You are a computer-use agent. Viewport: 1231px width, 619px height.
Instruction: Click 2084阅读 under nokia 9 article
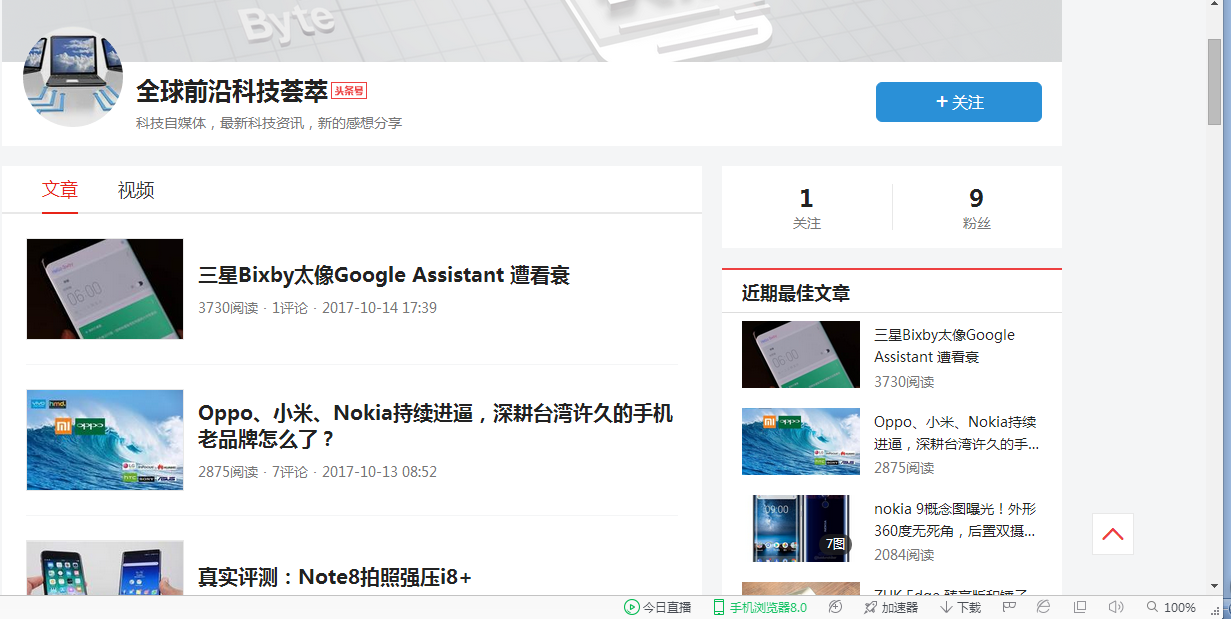click(904, 555)
